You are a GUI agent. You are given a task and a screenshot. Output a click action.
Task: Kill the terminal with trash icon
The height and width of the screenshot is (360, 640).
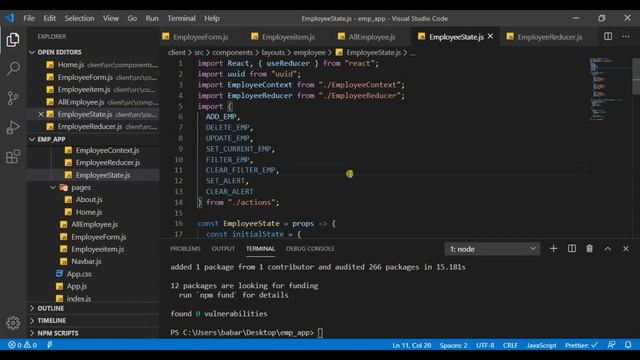pos(589,249)
